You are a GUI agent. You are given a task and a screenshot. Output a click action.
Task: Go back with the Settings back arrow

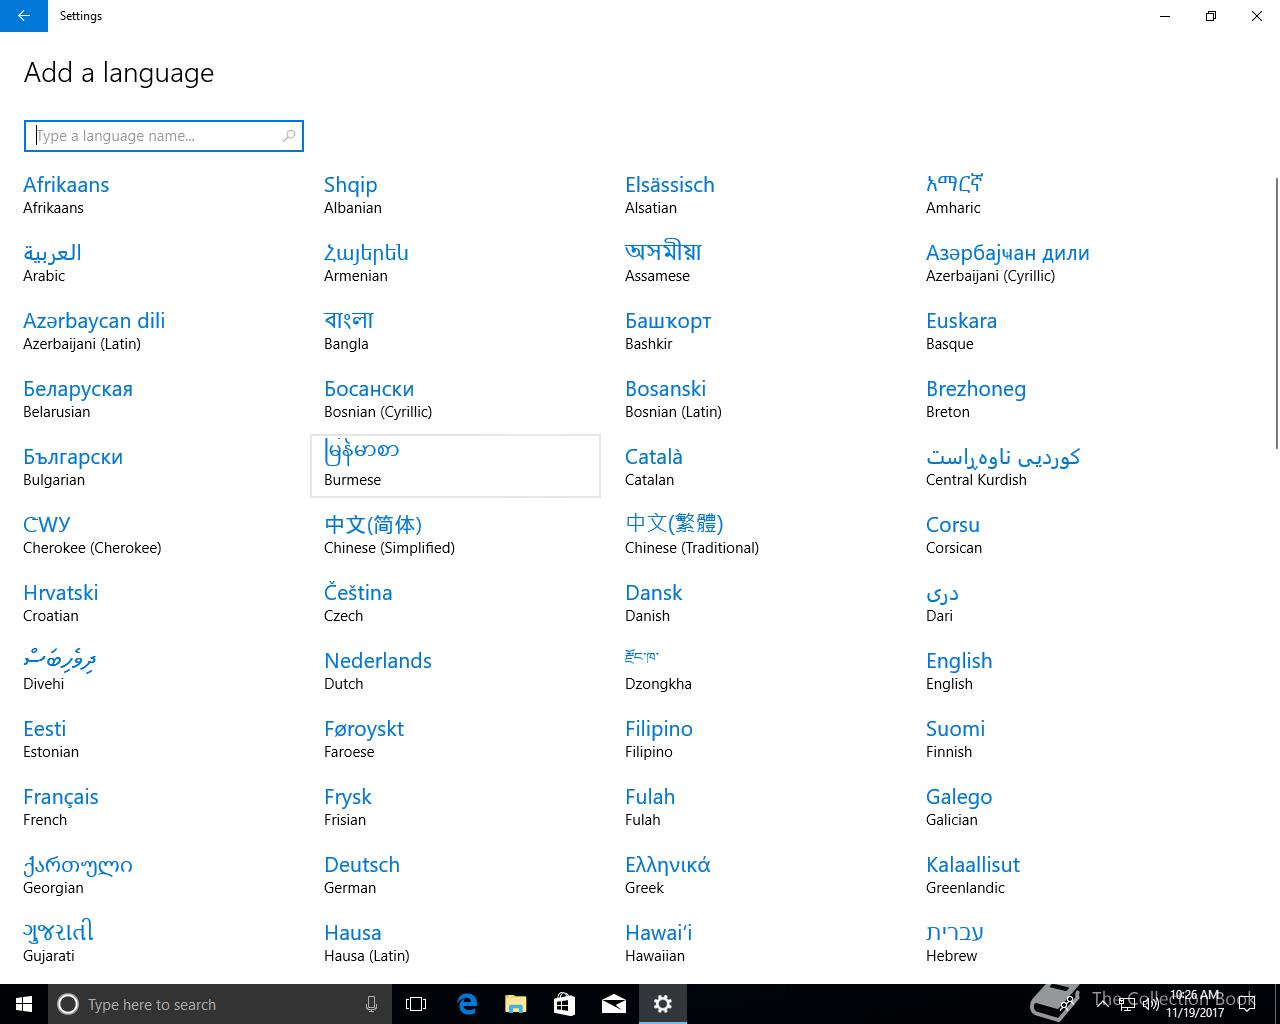[23, 16]
